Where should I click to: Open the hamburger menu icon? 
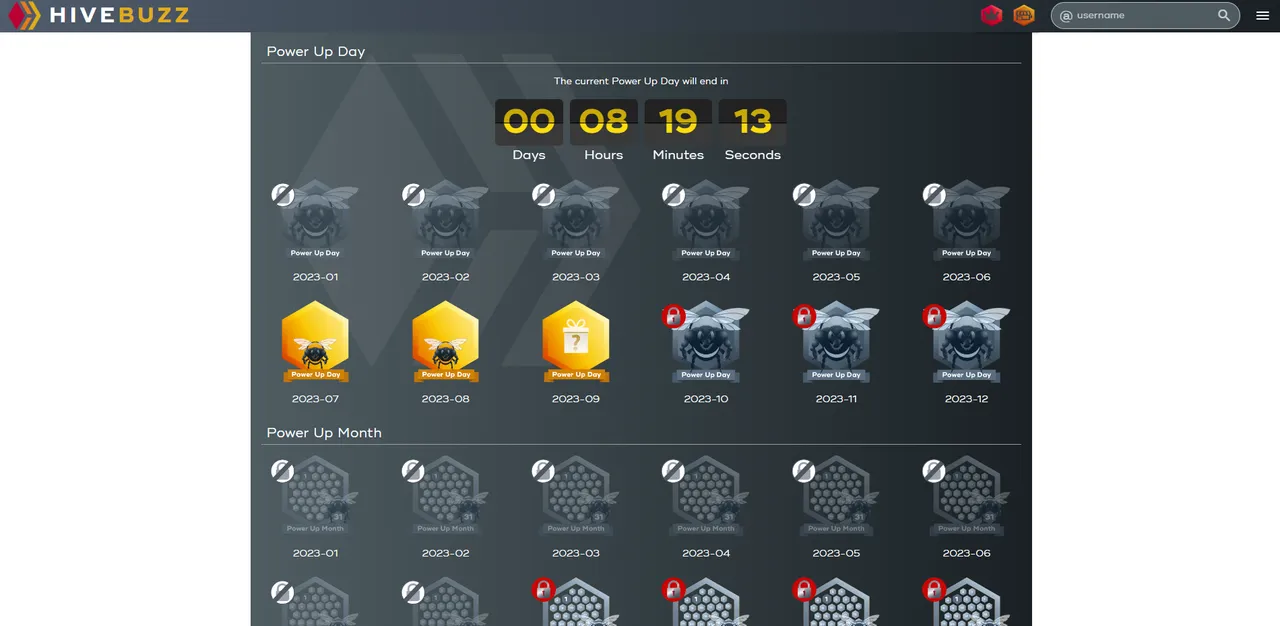click(x=1262, y=15)
